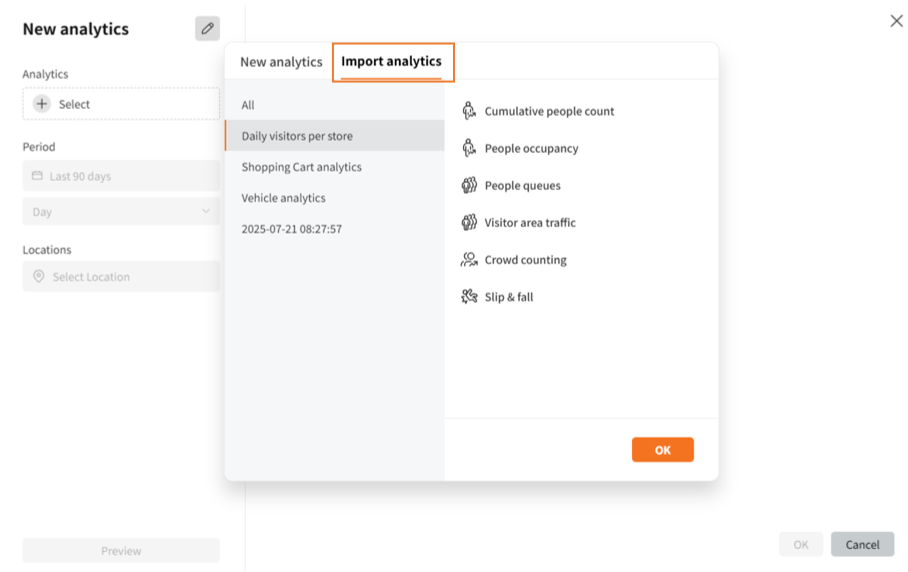The width and height of the screenshot is (908, 572).
Task: Open the Select Location field
Action: click(120, 277)
